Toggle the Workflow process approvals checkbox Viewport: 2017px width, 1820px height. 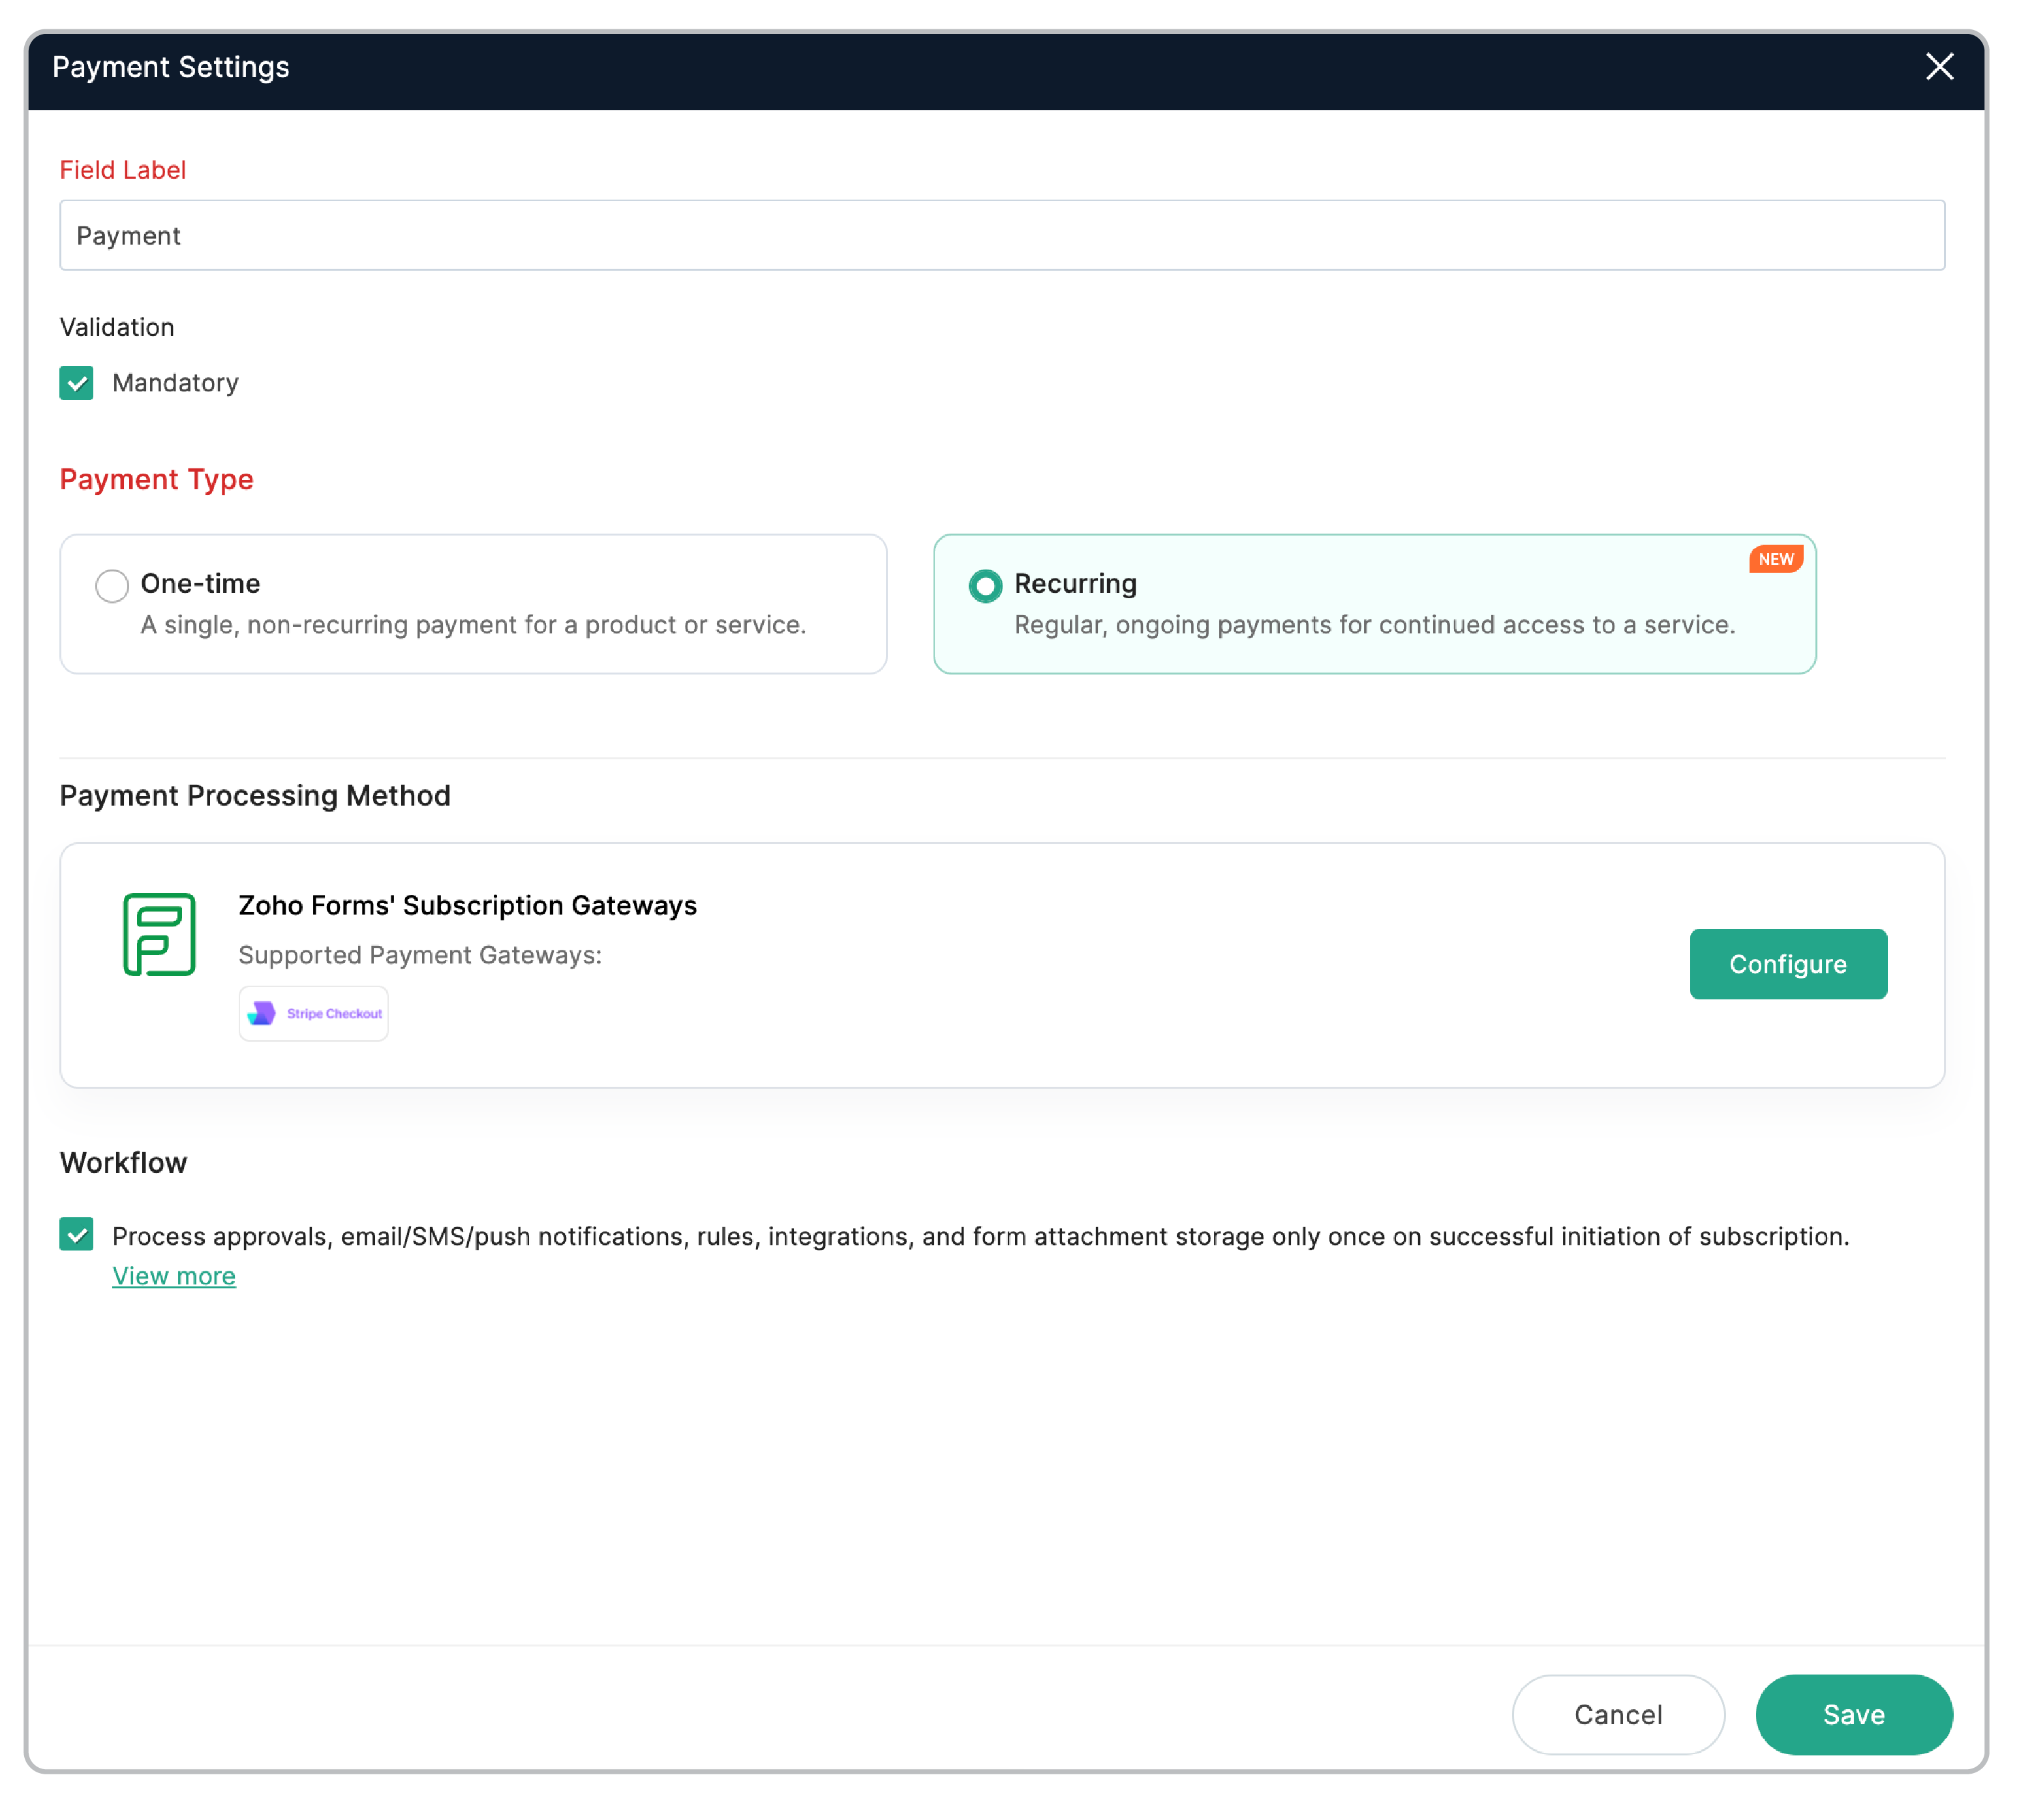tap(76, 1234)
